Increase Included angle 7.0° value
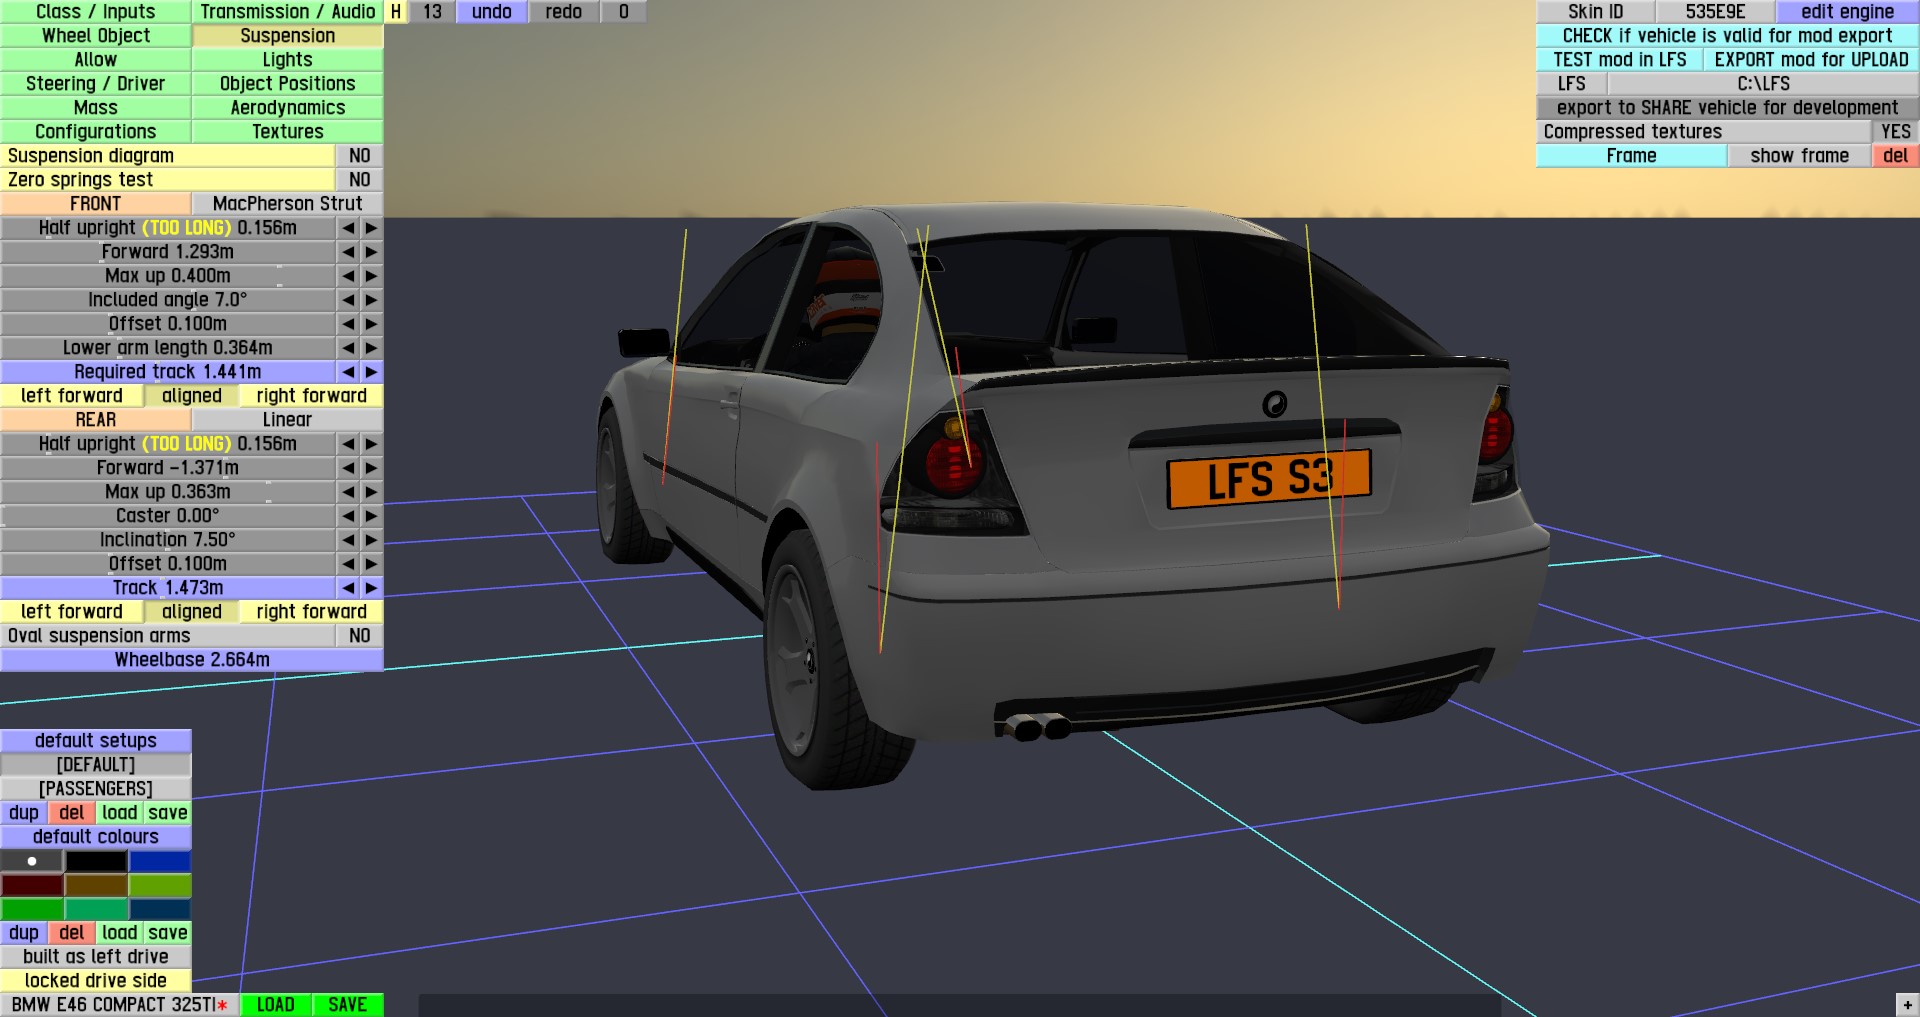1920x1017 pixels. coord(371,300)
